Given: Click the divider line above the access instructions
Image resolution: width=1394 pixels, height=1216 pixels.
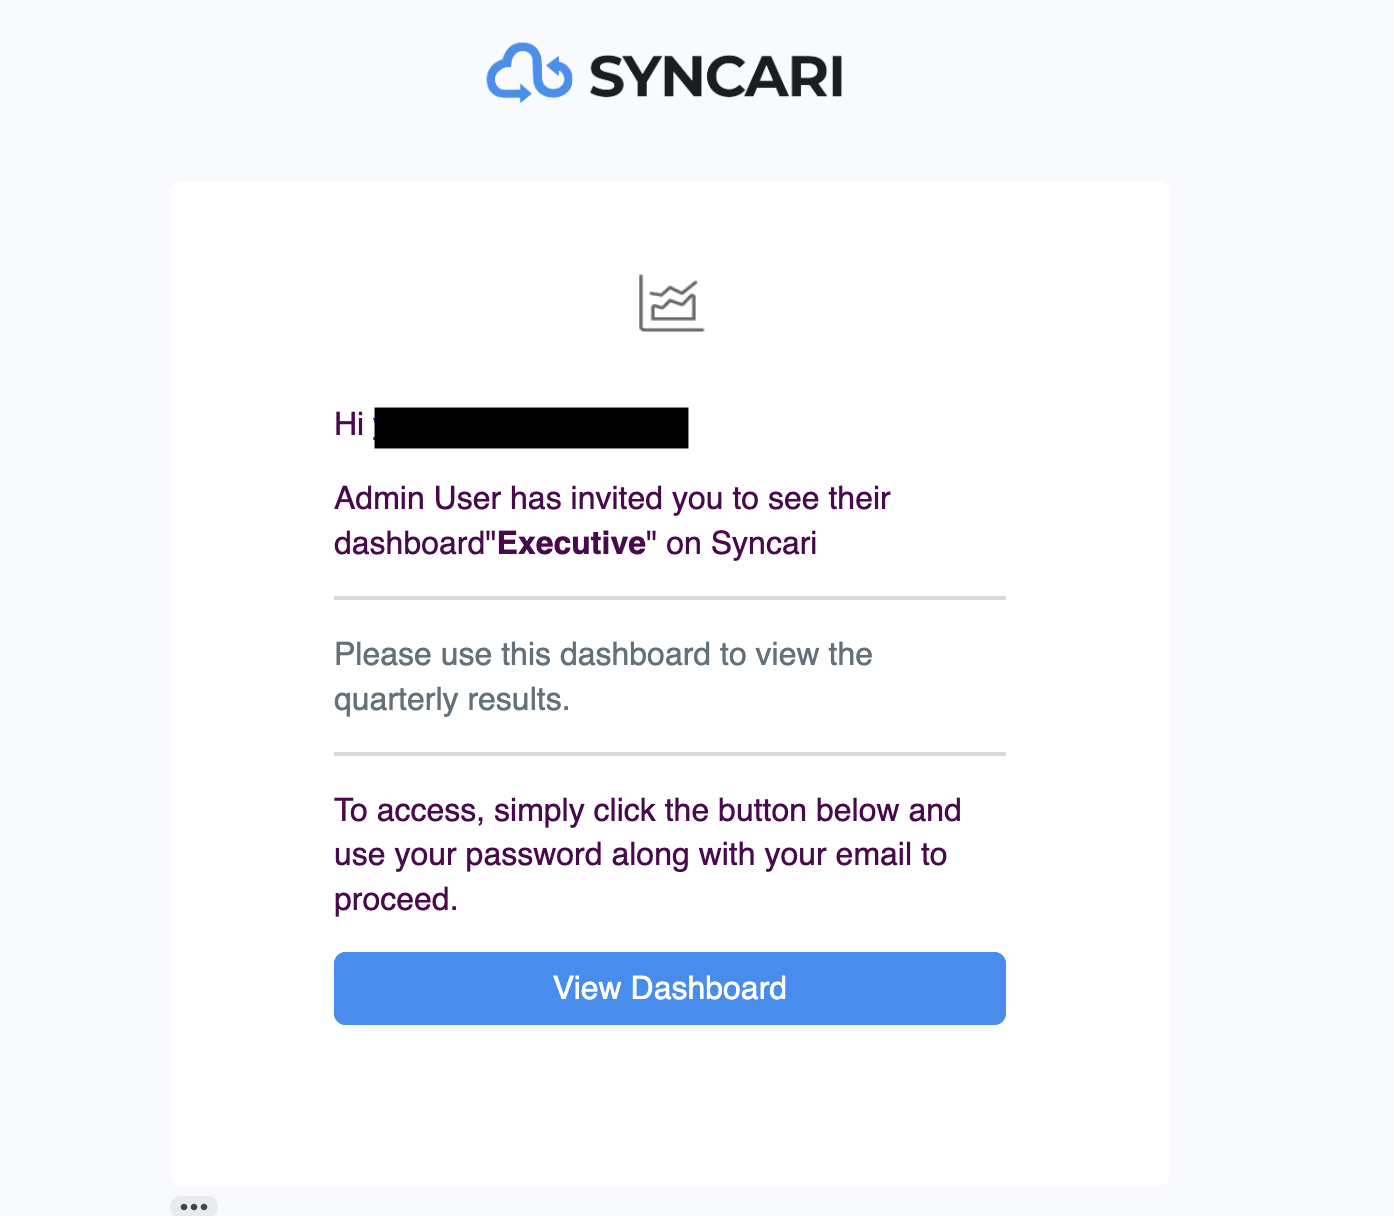Looking at the screenshot, I should click(x=670, y=754).
